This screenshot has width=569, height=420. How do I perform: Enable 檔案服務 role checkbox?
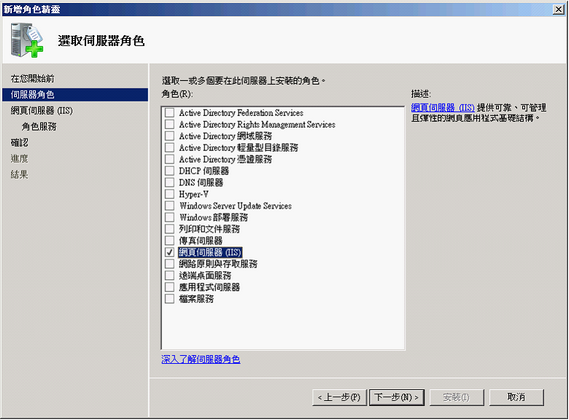pyautogui.click(x=169, y=299)
